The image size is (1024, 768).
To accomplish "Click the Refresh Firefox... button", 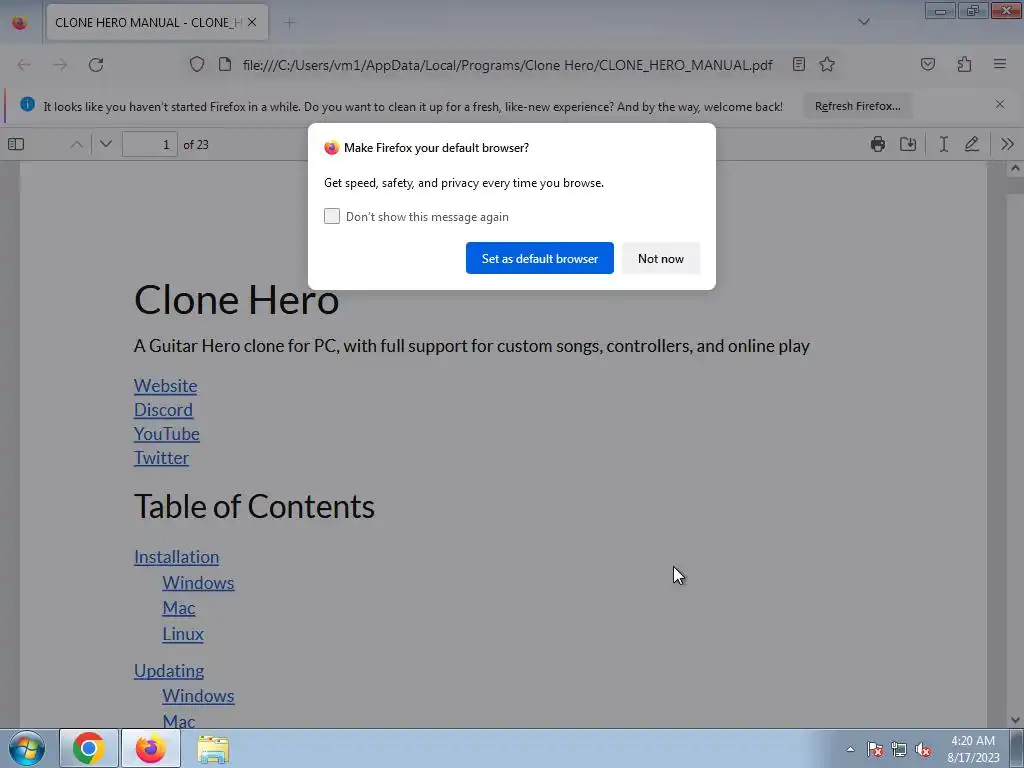I will point(857,106).
